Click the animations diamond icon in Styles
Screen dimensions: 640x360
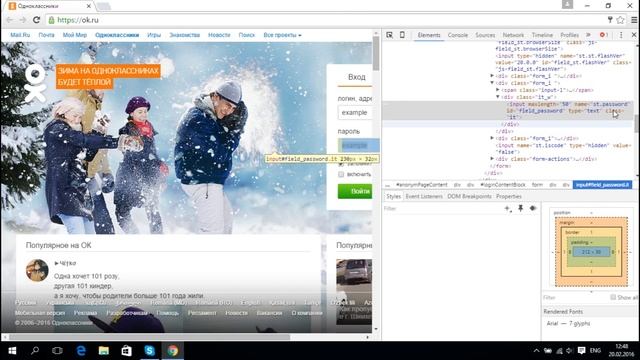click(533, 208)
